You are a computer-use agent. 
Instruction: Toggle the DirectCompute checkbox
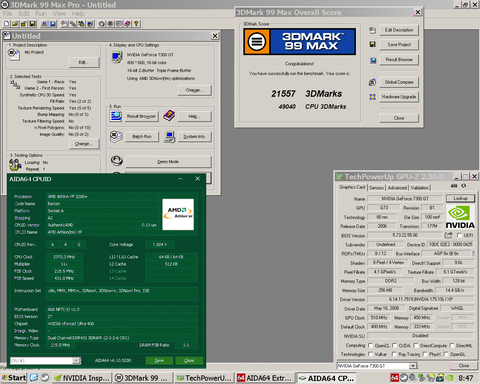[416, 345]
